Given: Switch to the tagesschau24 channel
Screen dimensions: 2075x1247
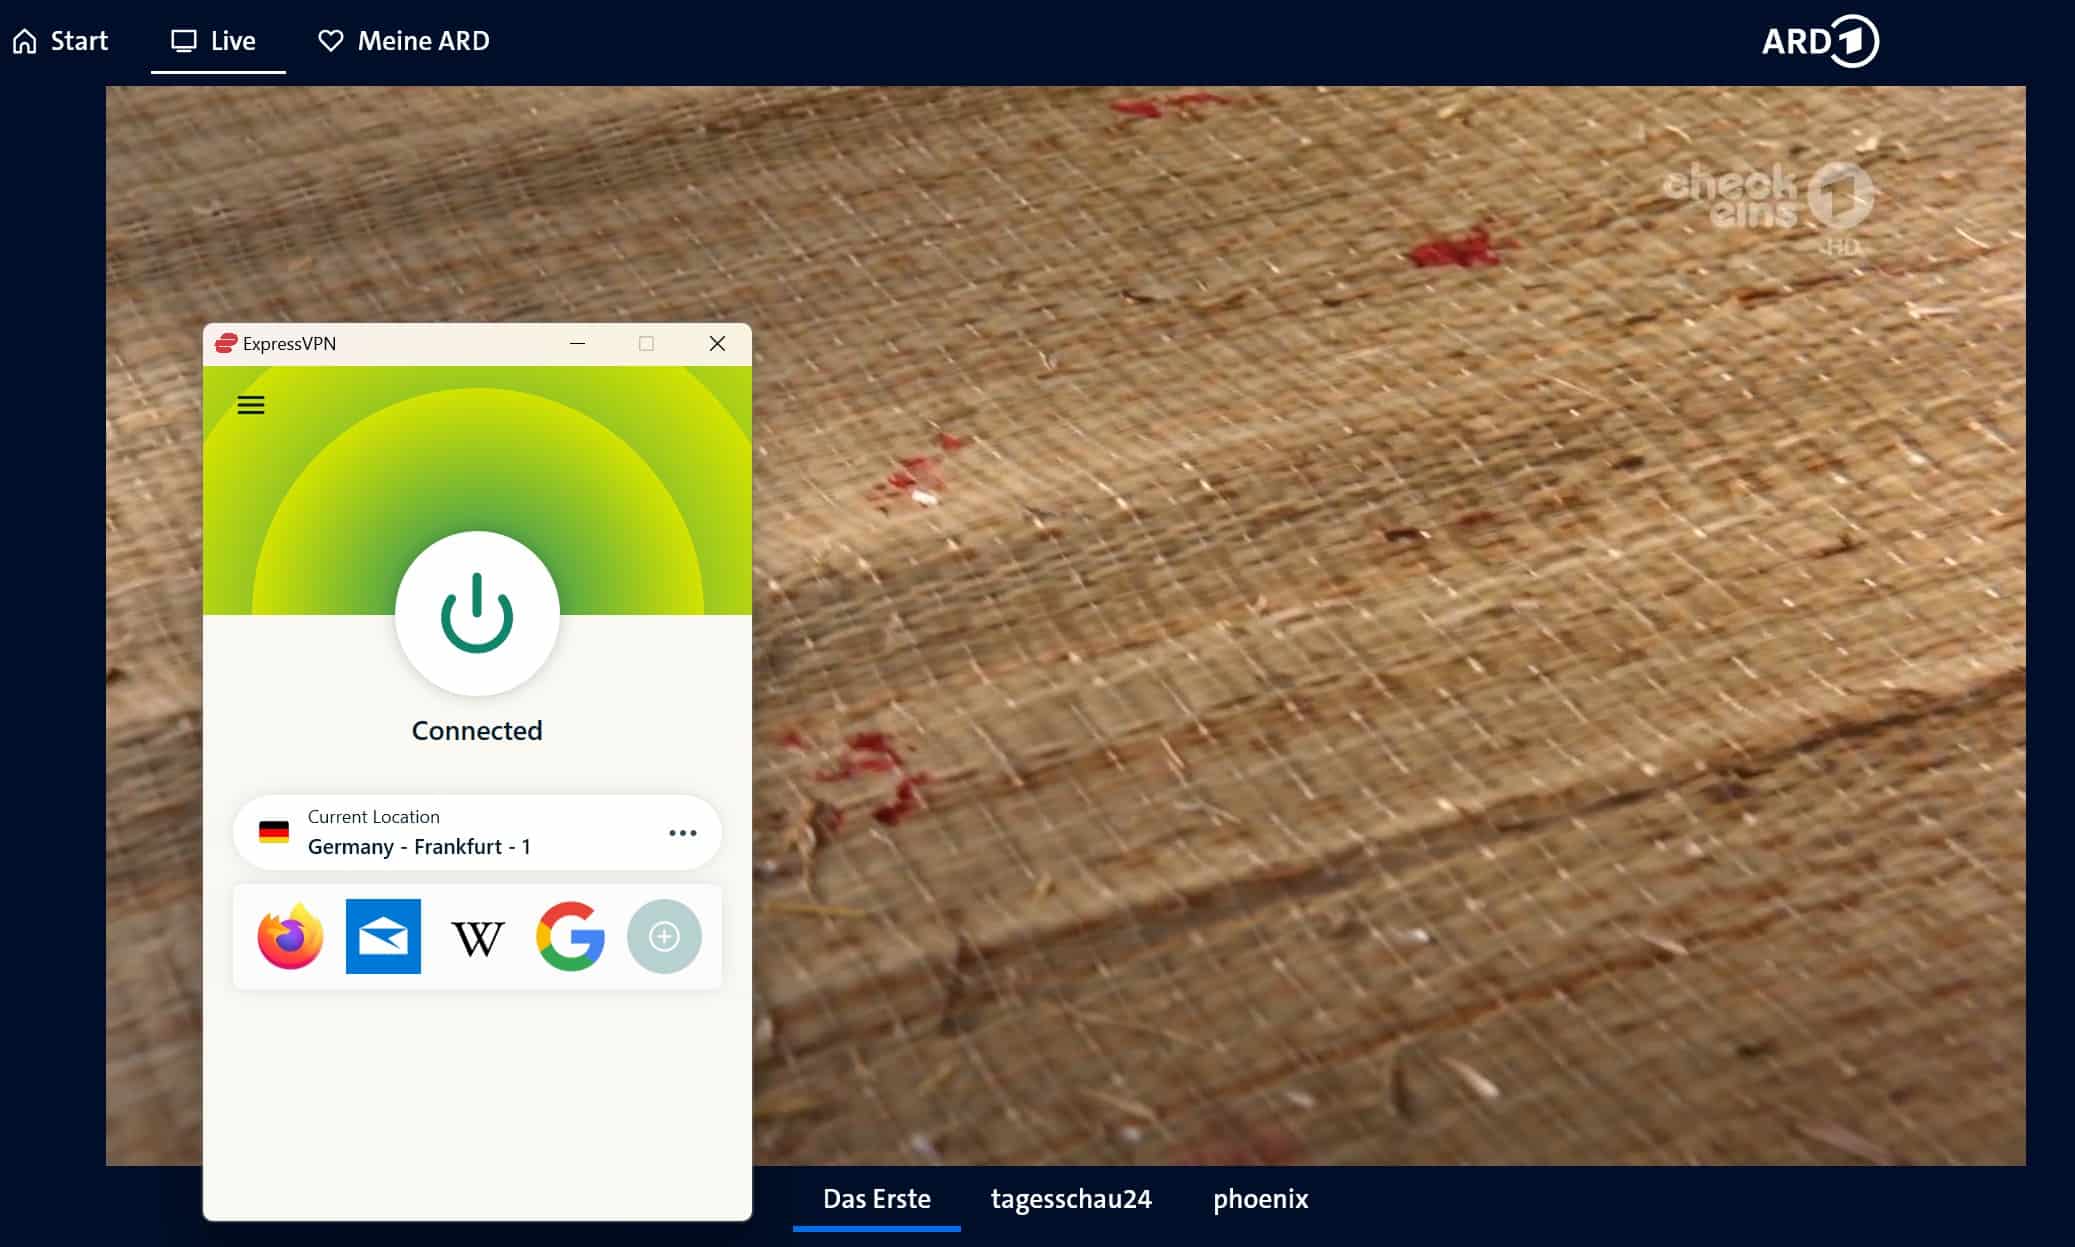Looking at the screenshot, I should 1071,1199.
